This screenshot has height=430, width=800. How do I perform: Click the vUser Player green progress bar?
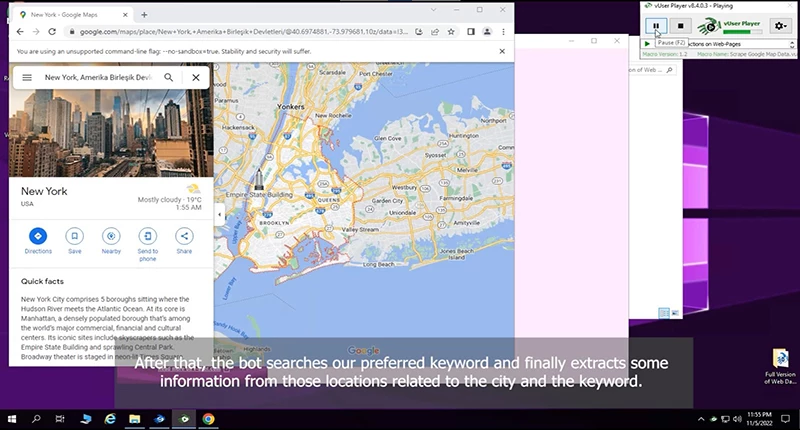coord(742,32)
